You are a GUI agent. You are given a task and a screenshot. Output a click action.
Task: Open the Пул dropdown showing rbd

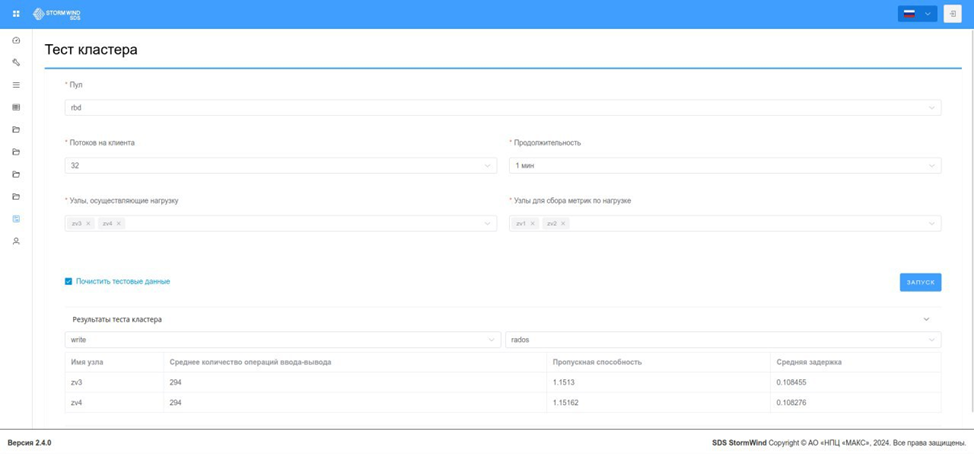[503, 107]
